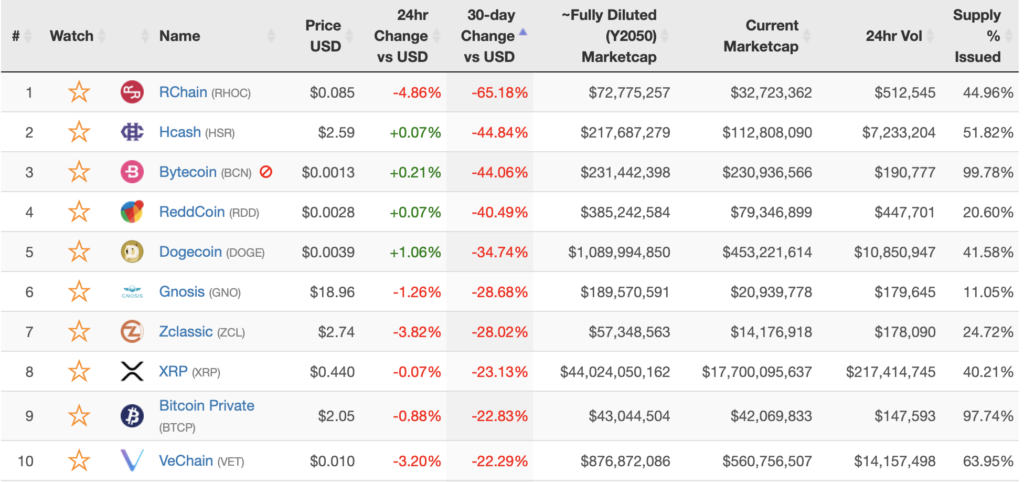Toggle the watch star for Dogecoin

pos(79,252)
